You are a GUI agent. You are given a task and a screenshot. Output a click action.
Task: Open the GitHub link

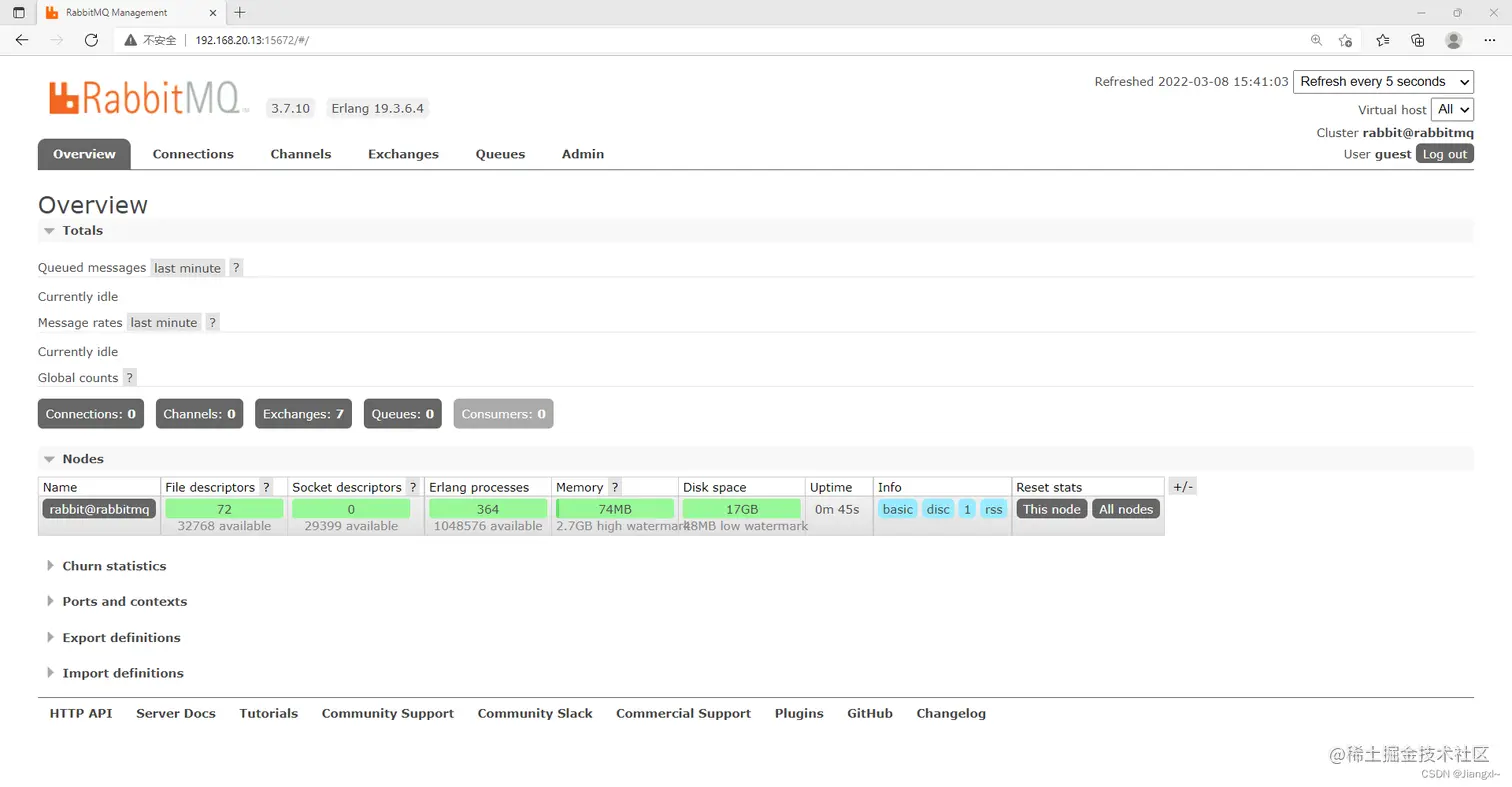[x=870, y=714]
